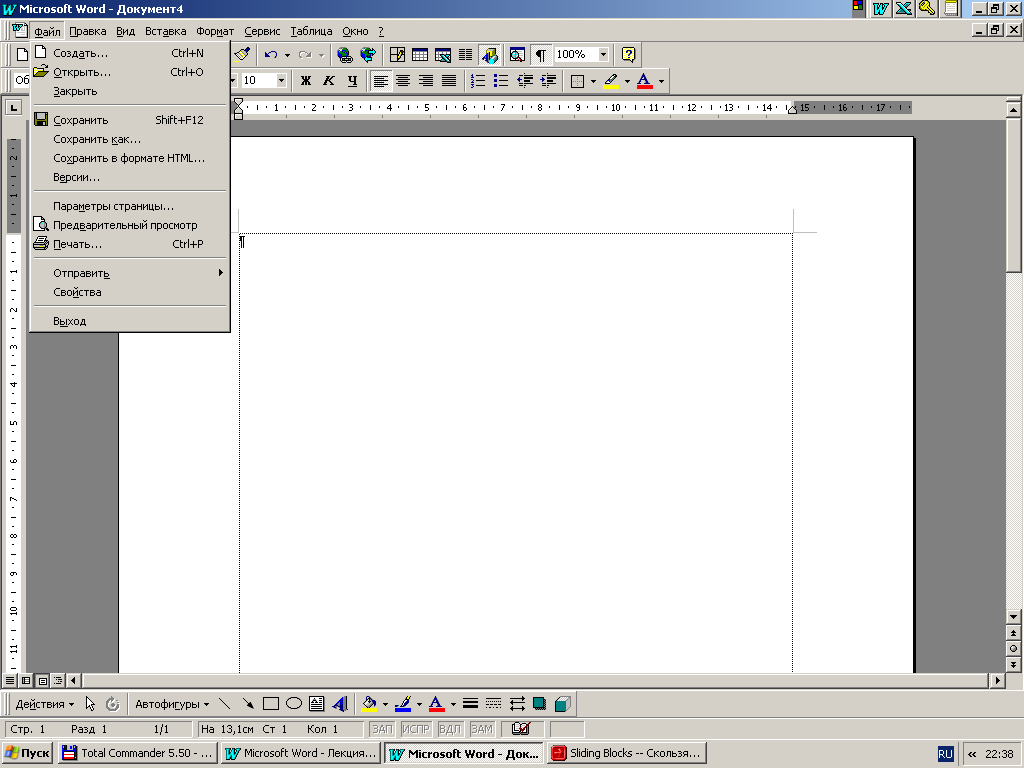Click the yellow highlight color marker
Viewport: 1024px width, 768px height.
pos(611,81)
